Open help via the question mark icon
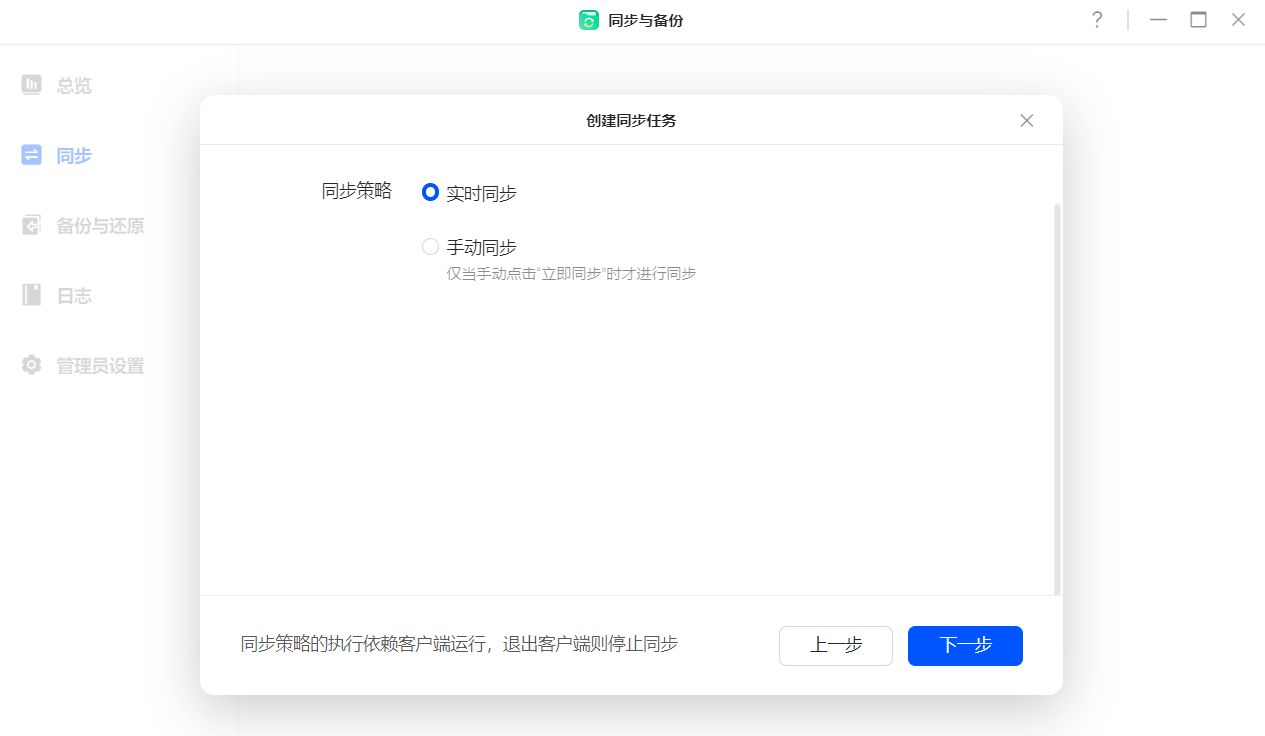This screenshot has height=736, width=1265. [1097, 20]
